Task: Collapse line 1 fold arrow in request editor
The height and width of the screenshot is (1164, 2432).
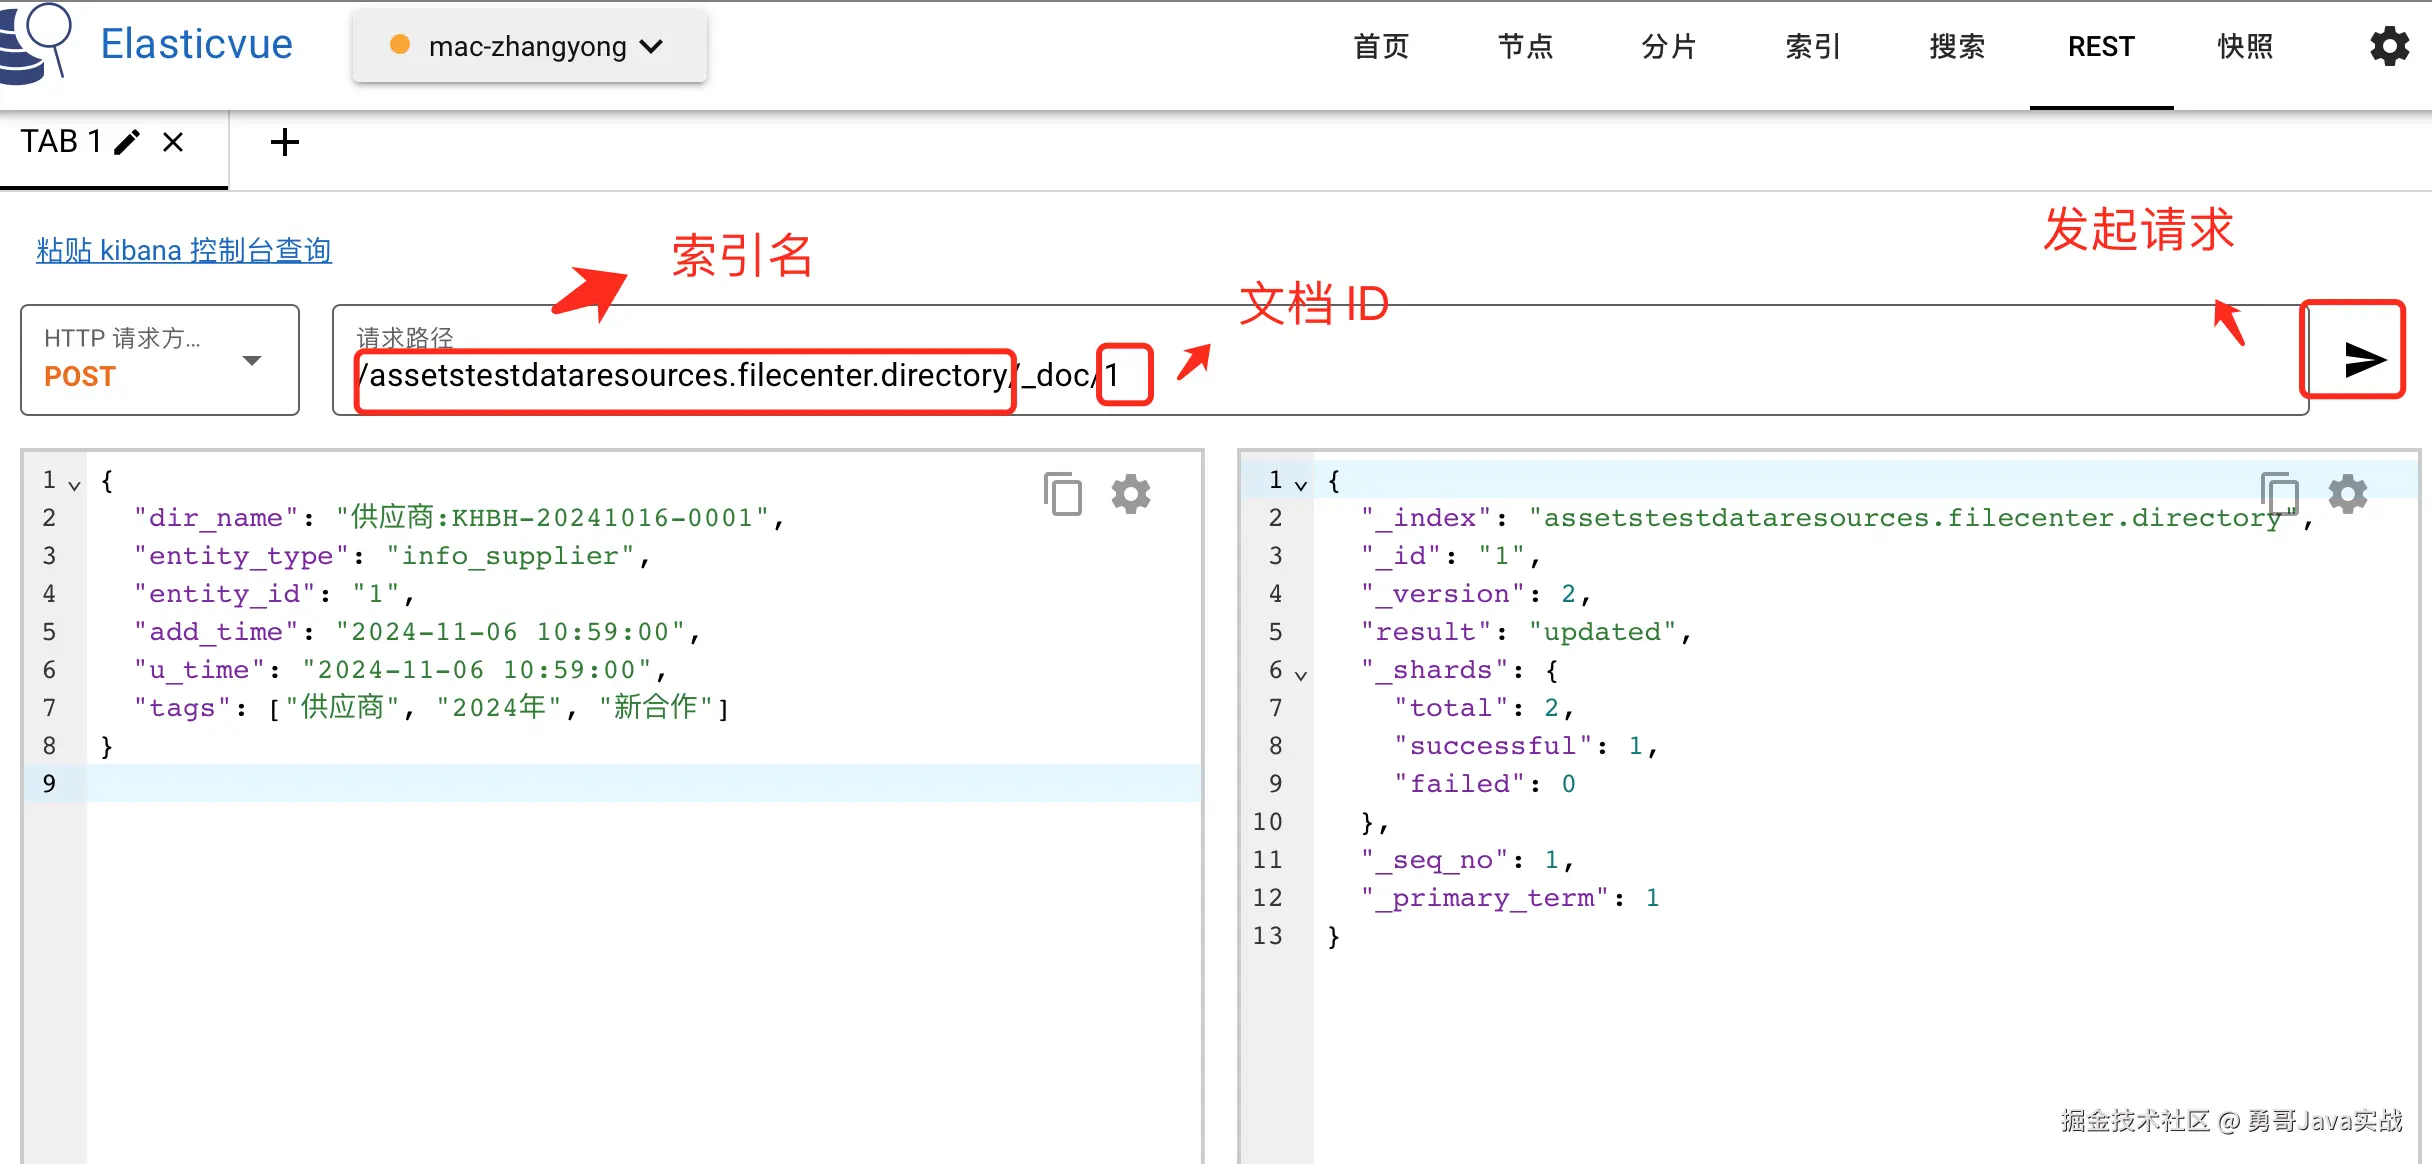Action: coord(74,485)
